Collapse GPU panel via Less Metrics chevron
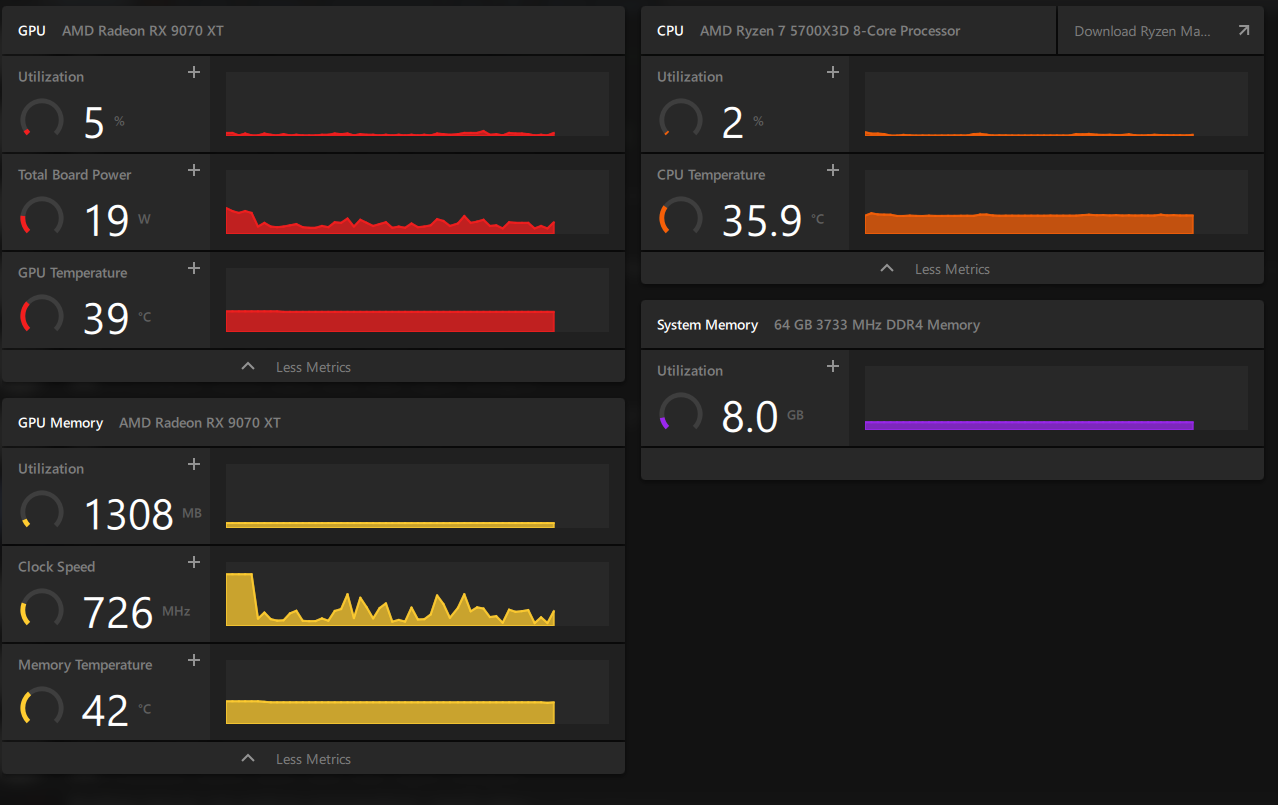The height and width of the screenshot is (805, 1278). pos(248,366)
